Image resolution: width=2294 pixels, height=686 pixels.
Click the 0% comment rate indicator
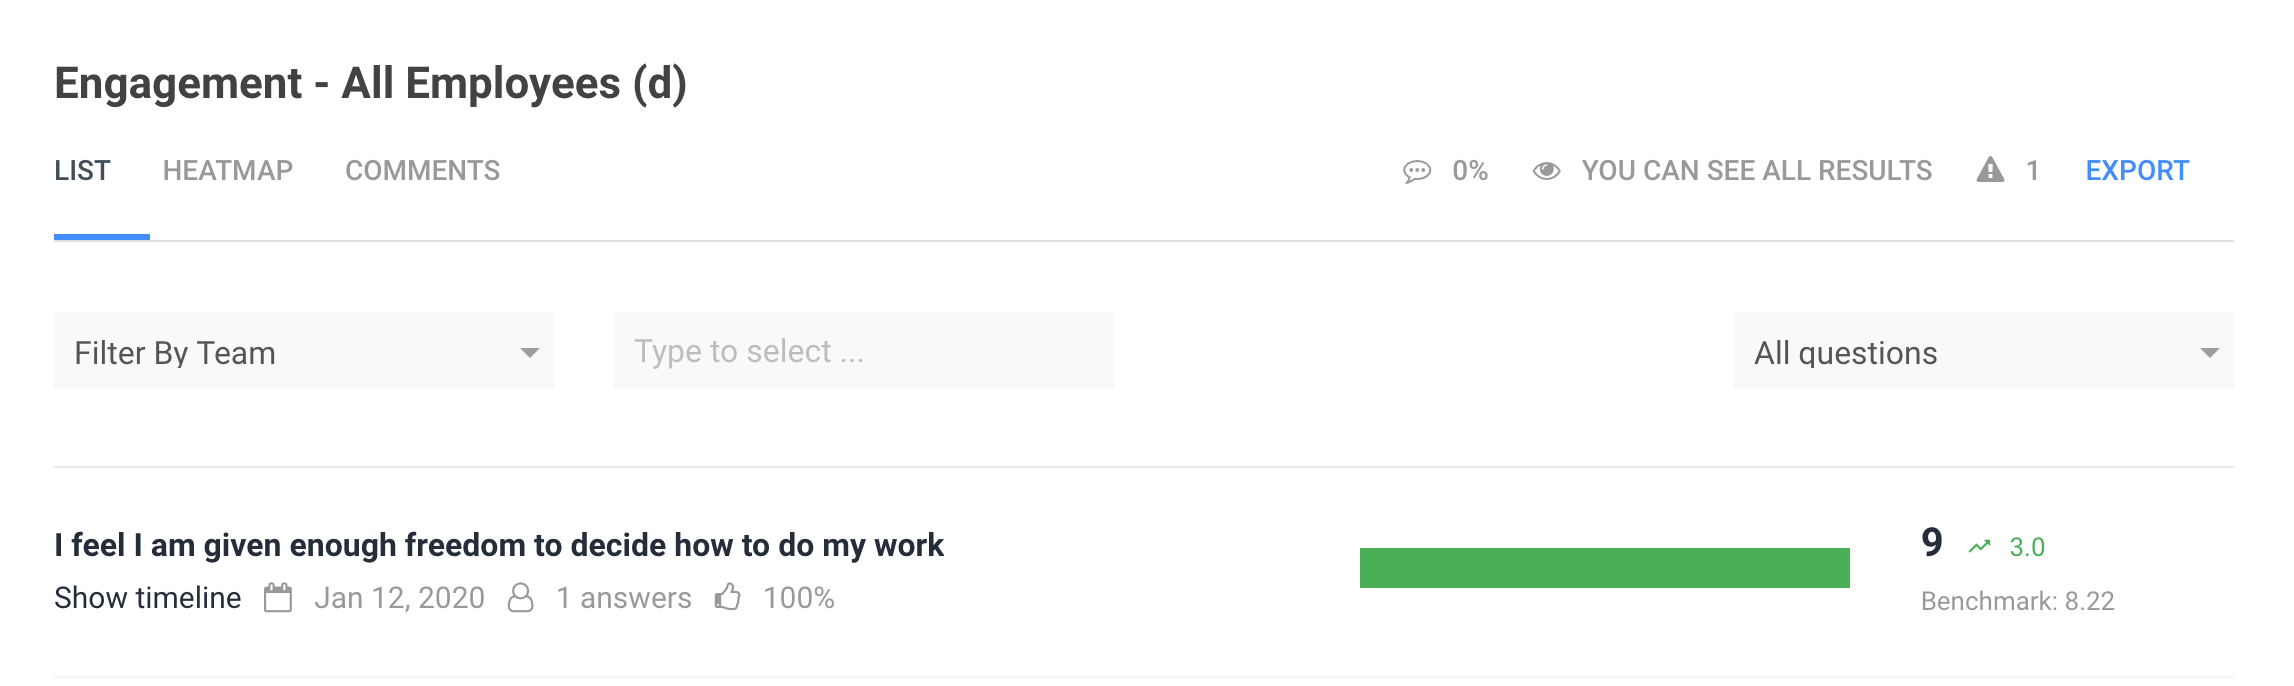pos(1470,171)
